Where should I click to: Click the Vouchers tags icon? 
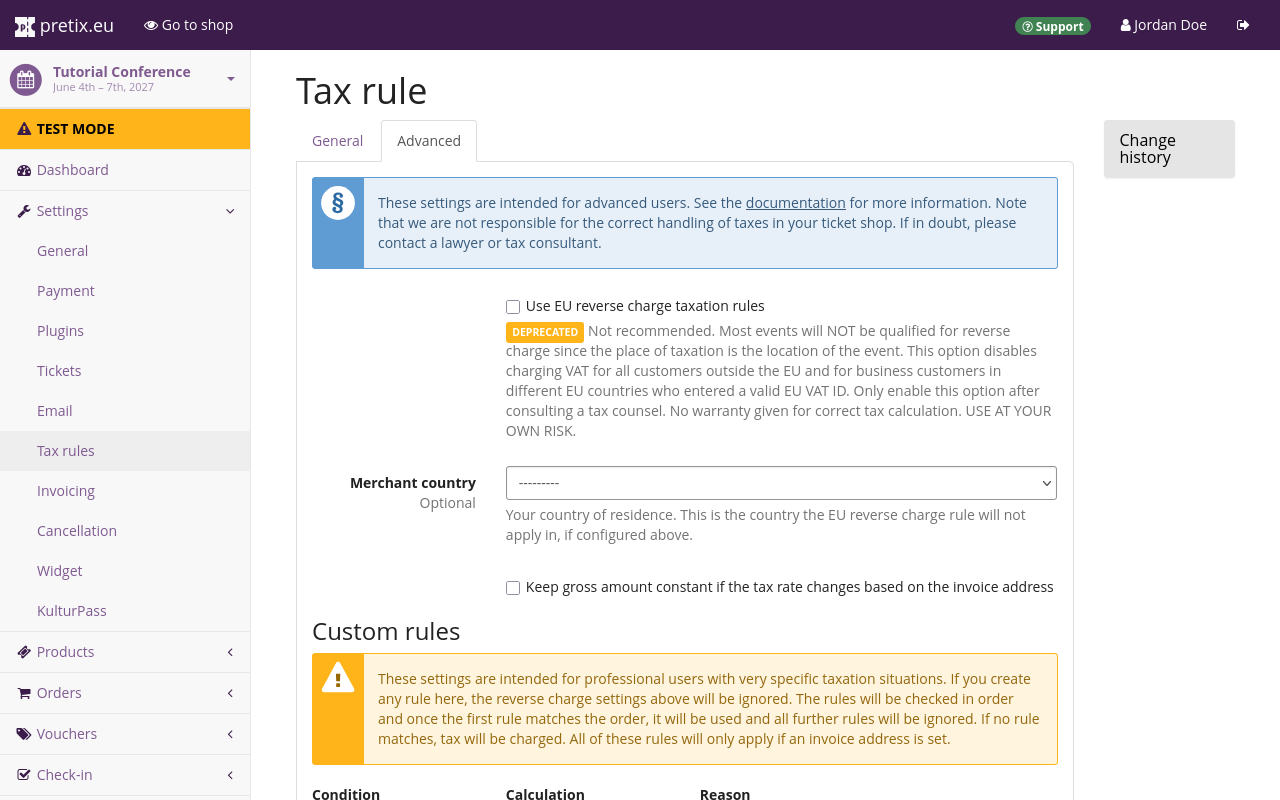click(x=24, y=734)
